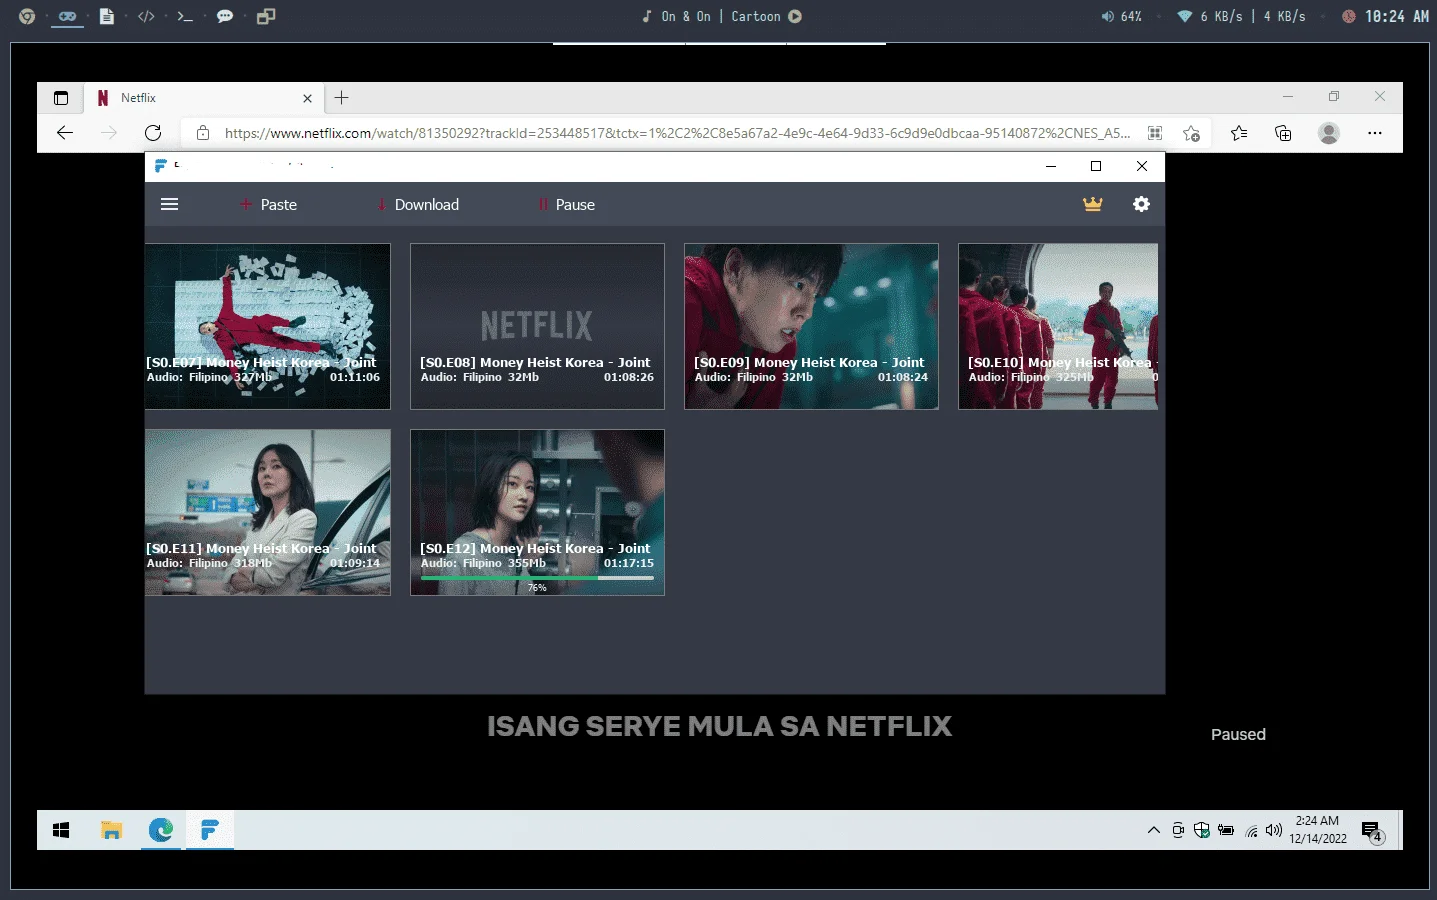Screen dimensions: 1437x900
Task: Click the Download button
Action: (x=417, y=204)
